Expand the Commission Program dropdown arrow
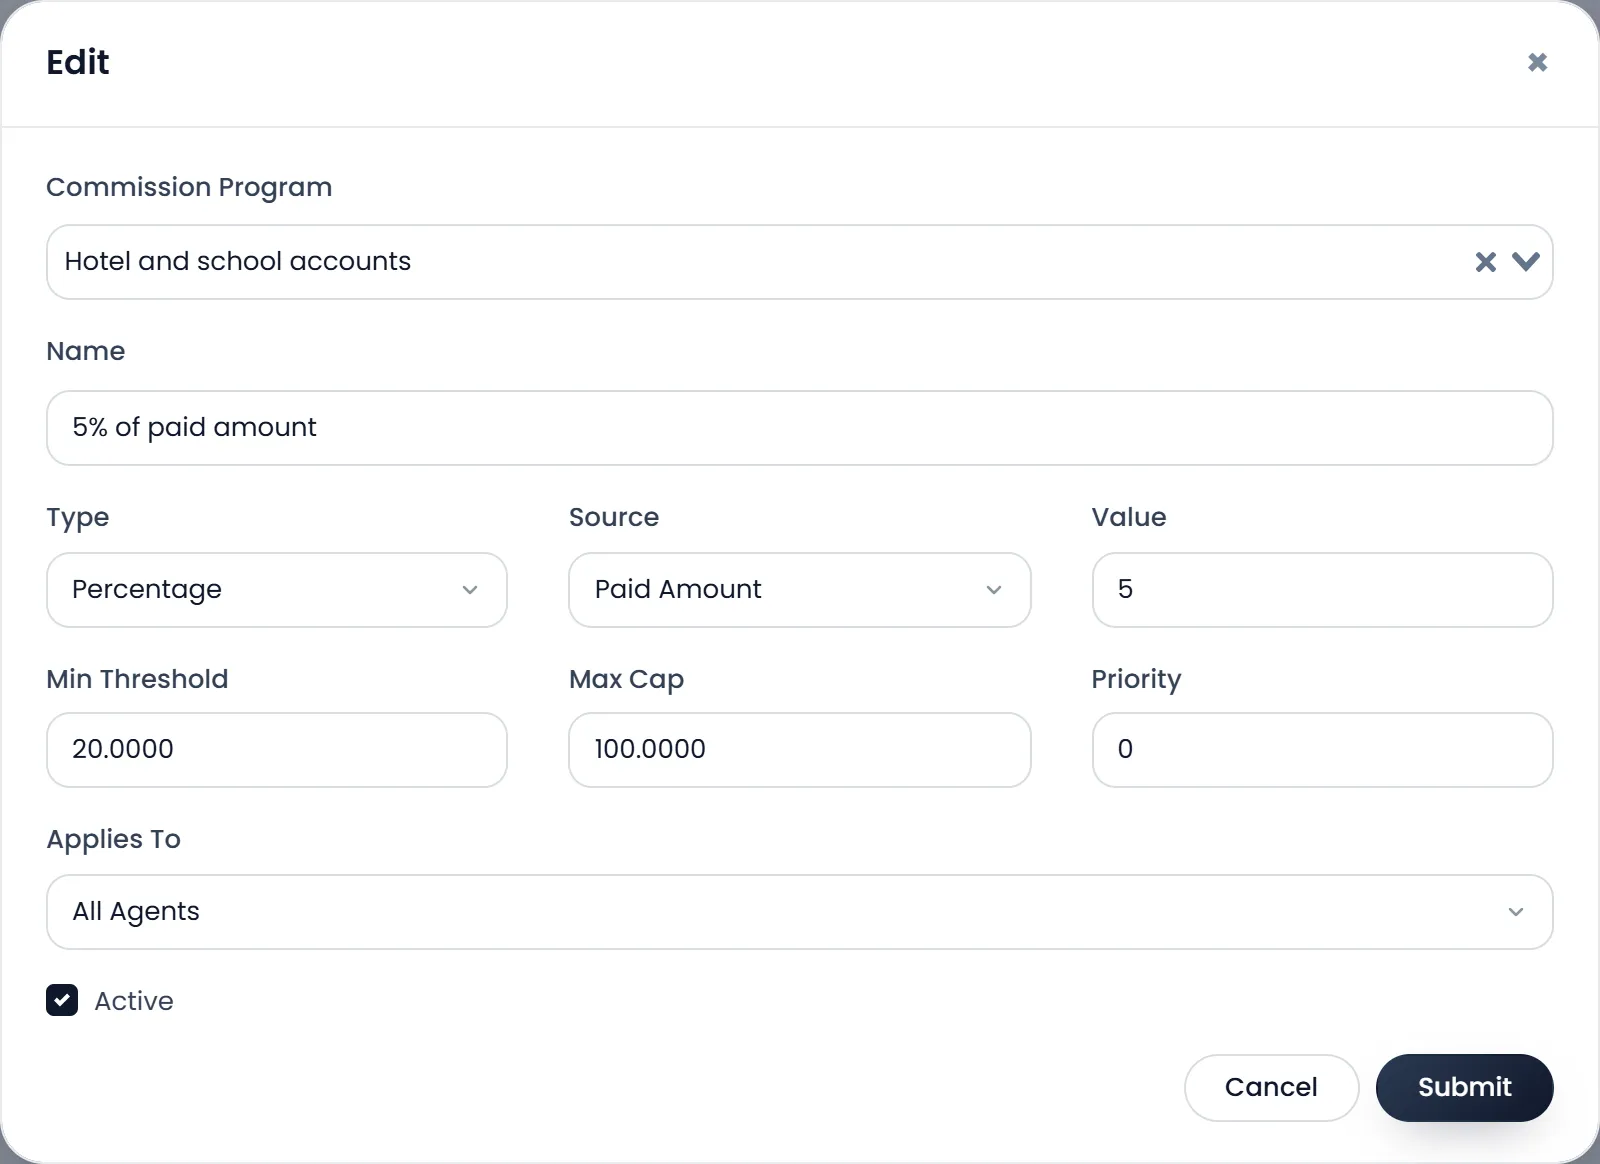The height and width of the screenshot is (1164, 1600). [1525, 262]
